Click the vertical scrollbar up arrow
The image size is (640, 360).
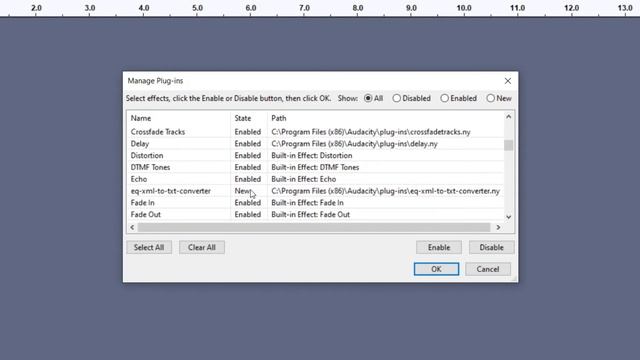tap(509, 117)
